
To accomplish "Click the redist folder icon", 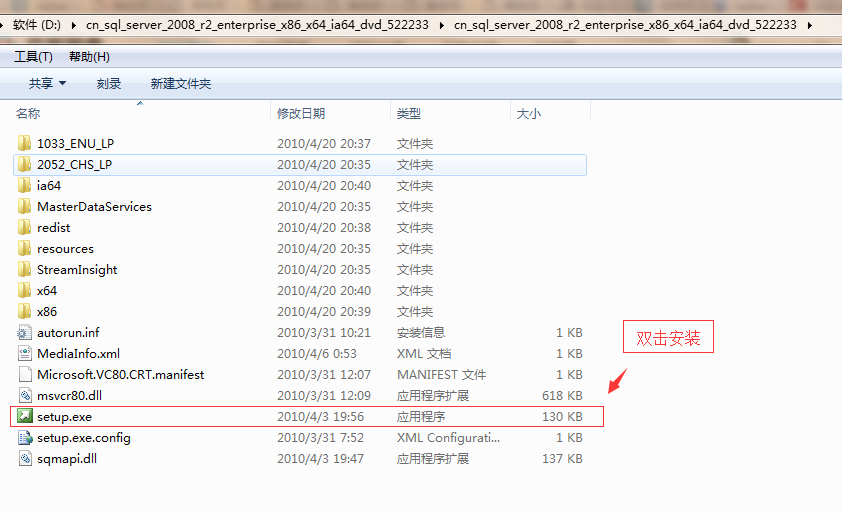I will pos(24,227).
